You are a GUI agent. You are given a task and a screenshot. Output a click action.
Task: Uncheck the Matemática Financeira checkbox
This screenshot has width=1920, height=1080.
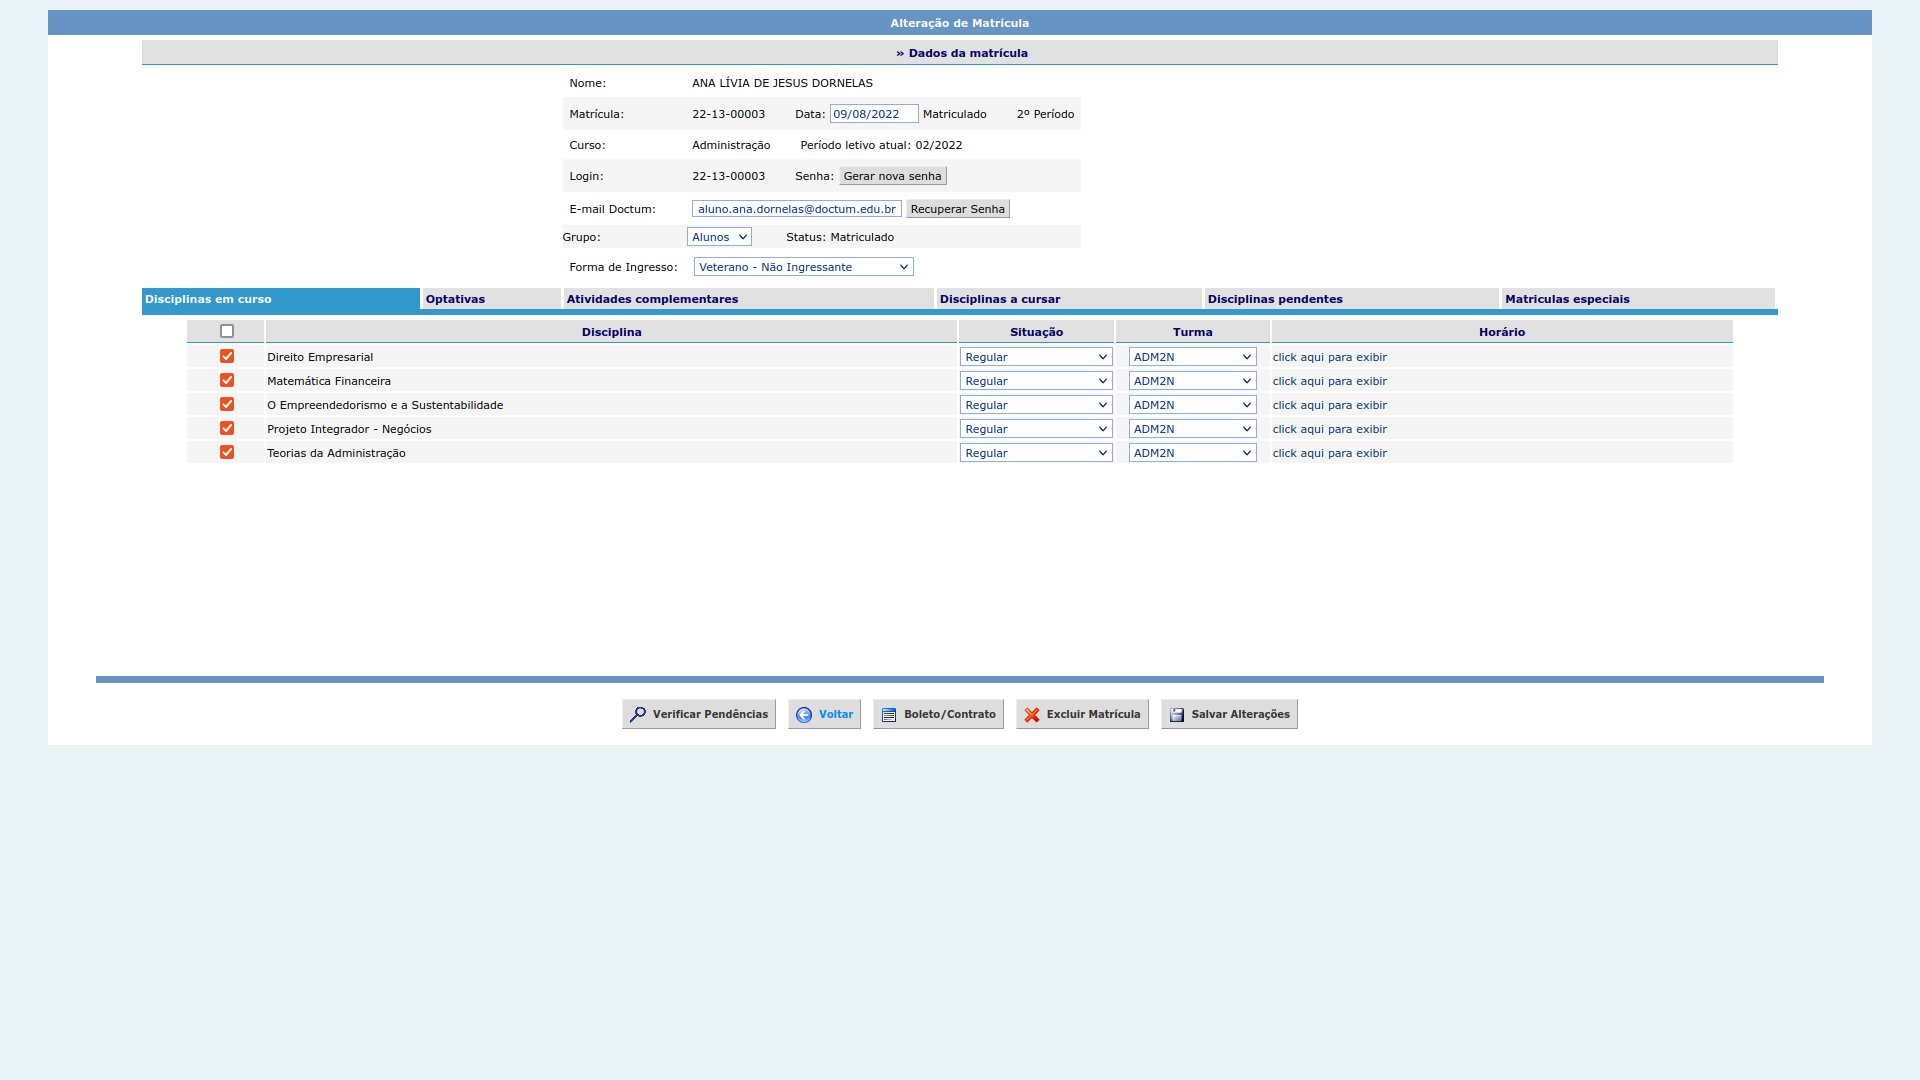pos(227,381)
